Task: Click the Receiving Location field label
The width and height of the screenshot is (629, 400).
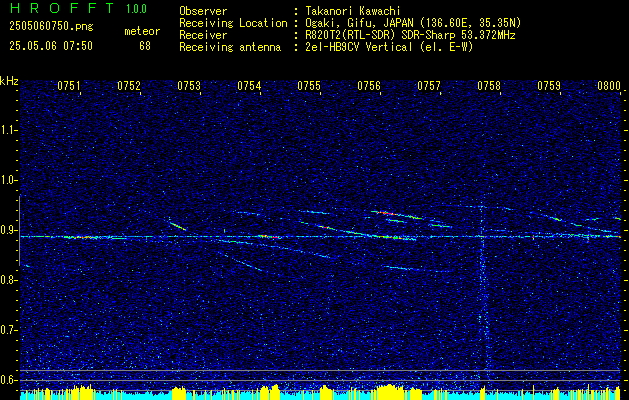Action: [233, 23]
